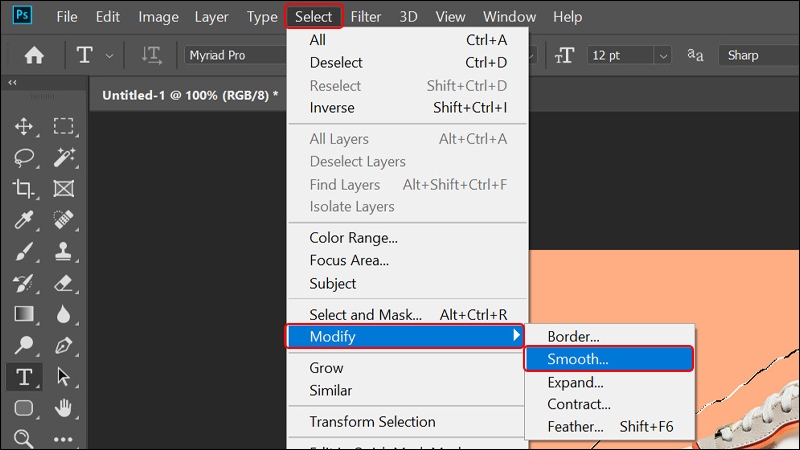The image size is (800, 450).
Task: Open the Window menu
Action: tap(509, 17)
